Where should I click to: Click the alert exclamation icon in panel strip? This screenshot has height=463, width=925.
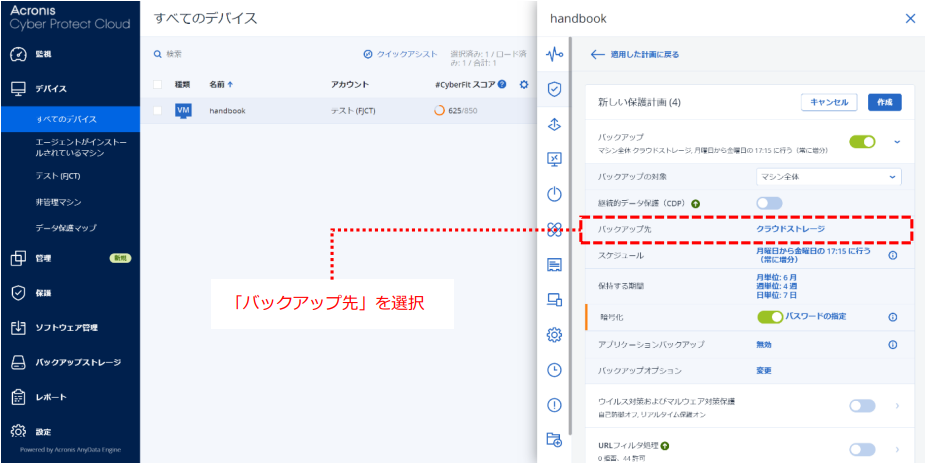pyautogui.click(x=554, y=404)
